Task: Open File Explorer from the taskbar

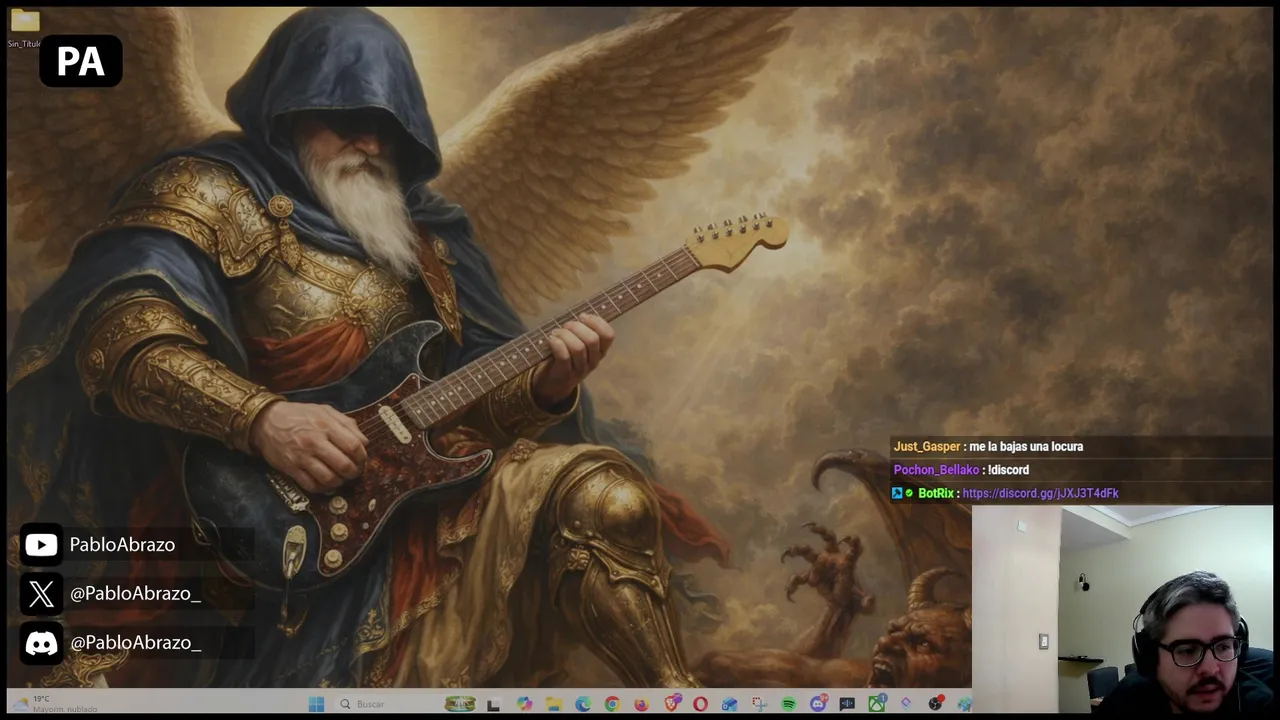Action: coord(554,704)
